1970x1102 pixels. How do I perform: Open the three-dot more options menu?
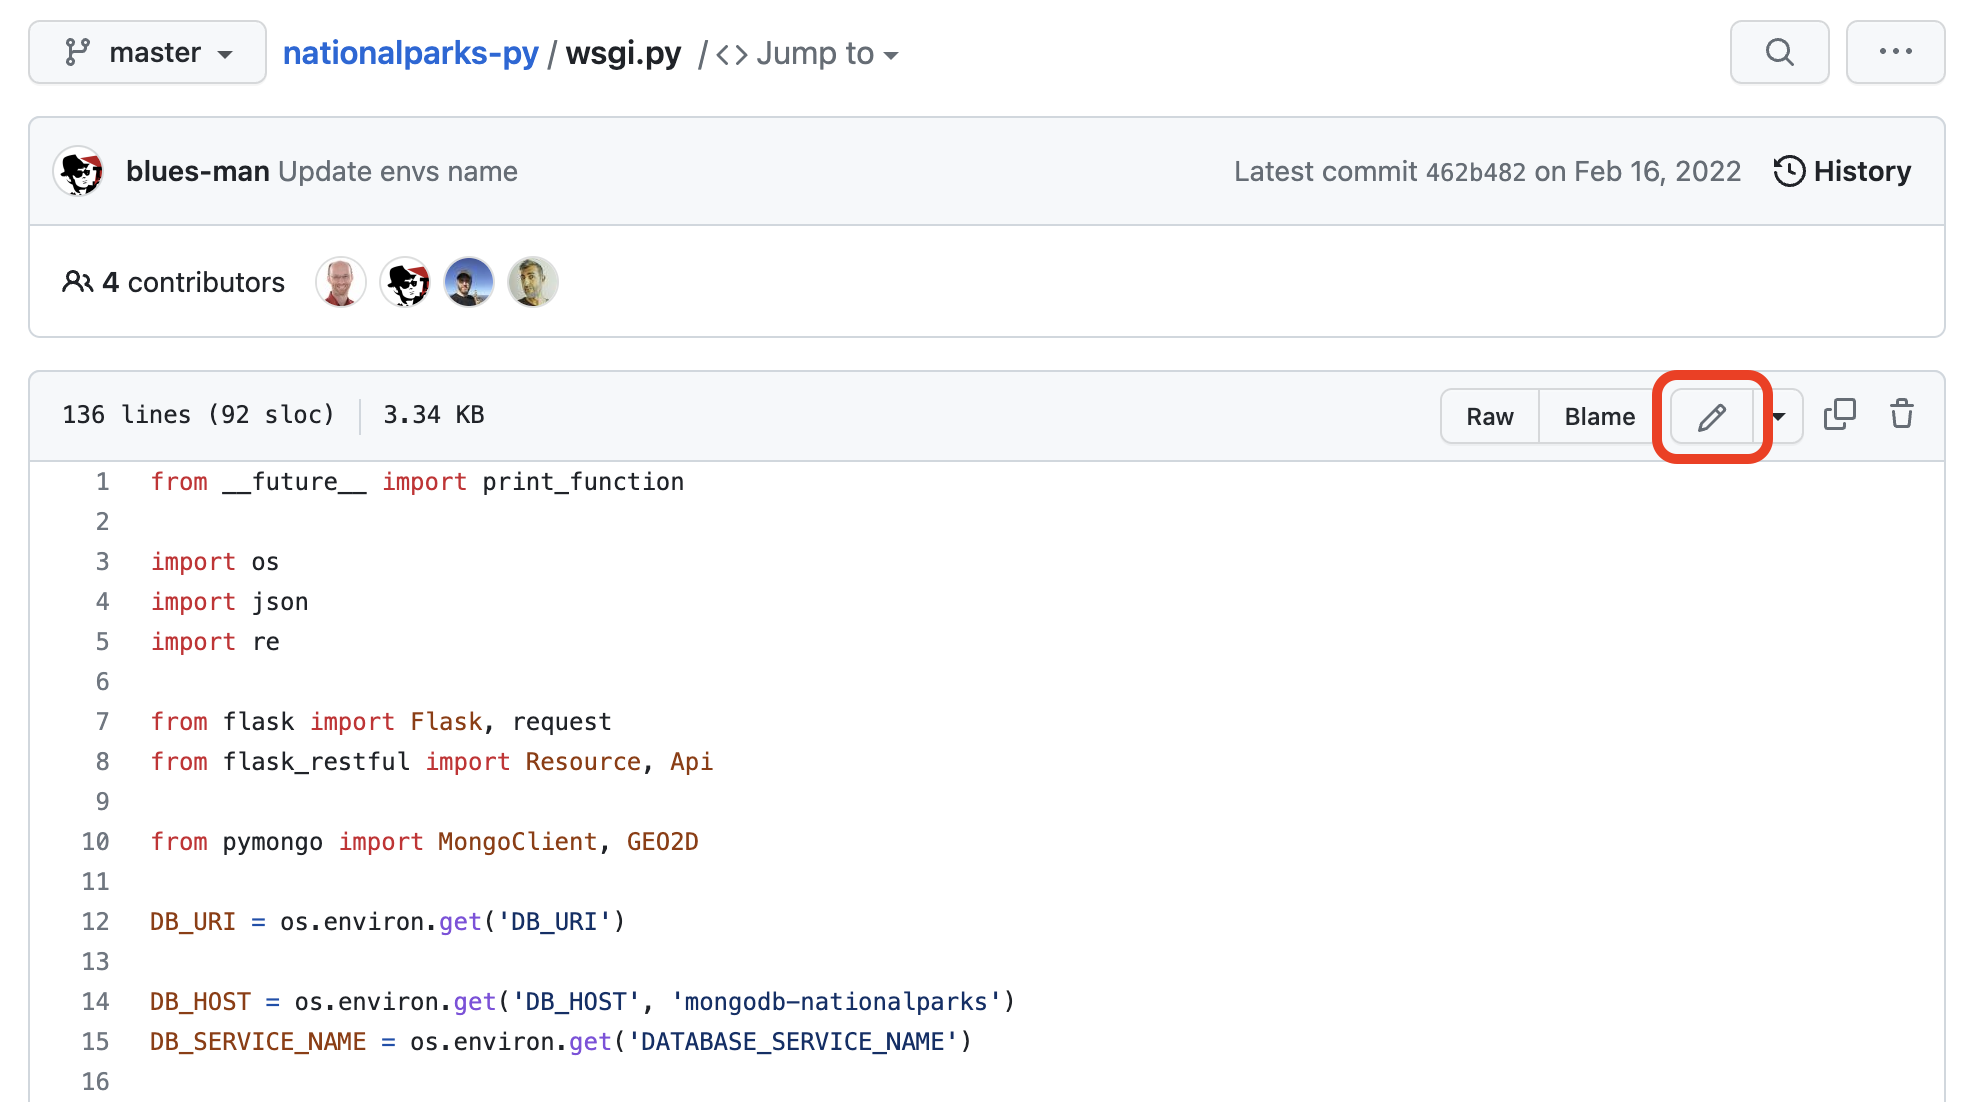(1895, 52)
